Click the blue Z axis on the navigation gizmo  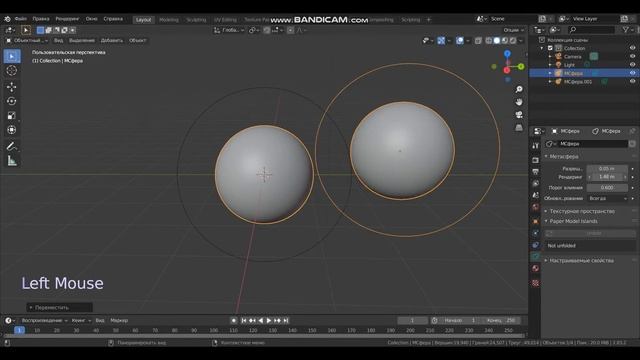coord(507,54)
